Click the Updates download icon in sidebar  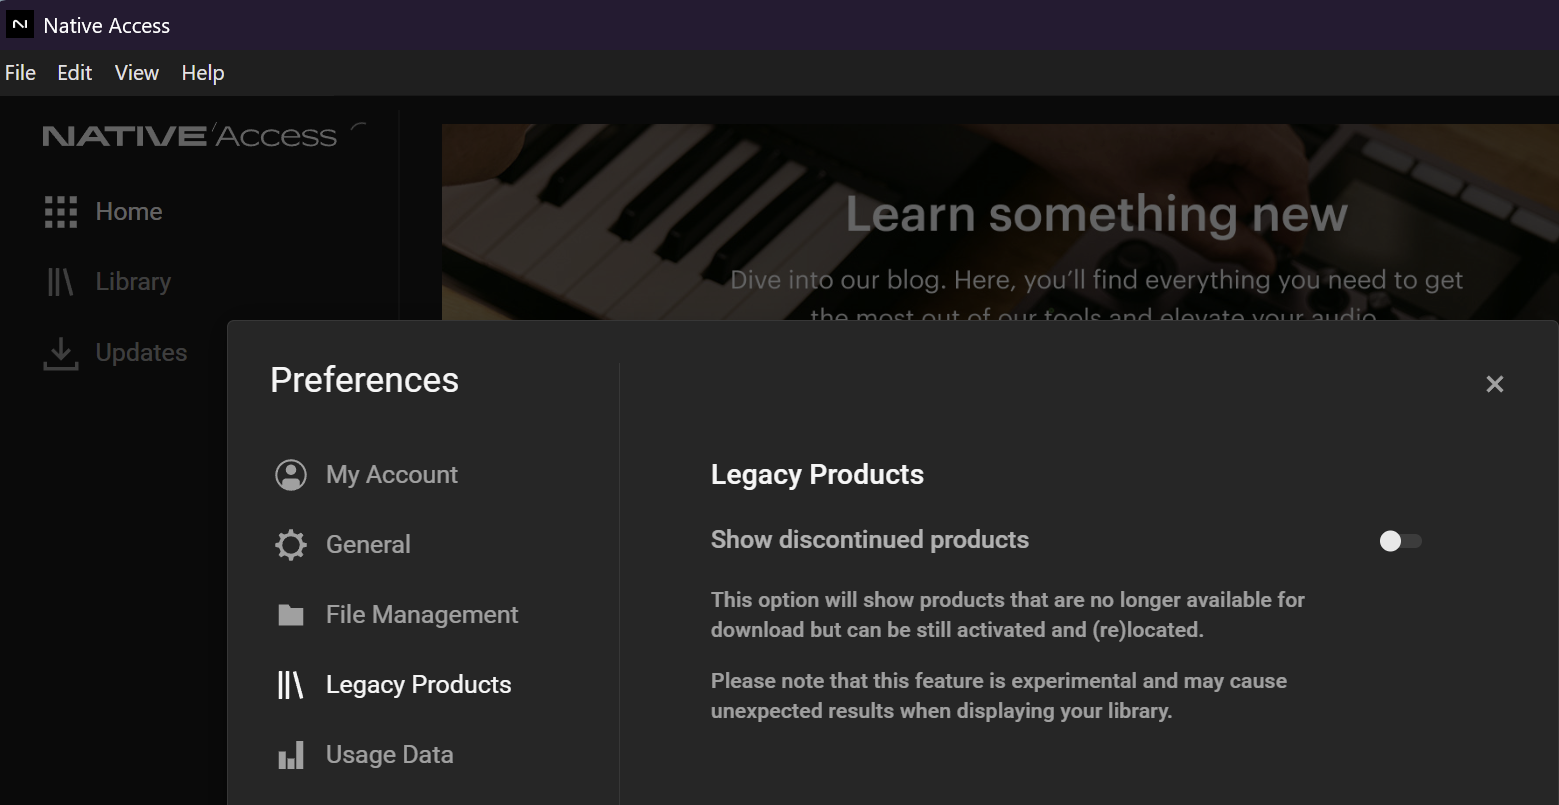tap(61, 353)
